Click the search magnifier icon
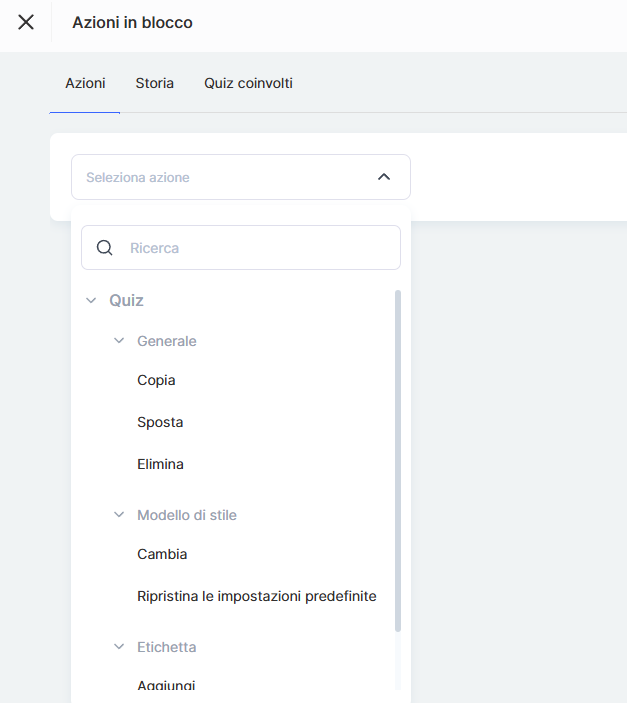 pos(104,248)
